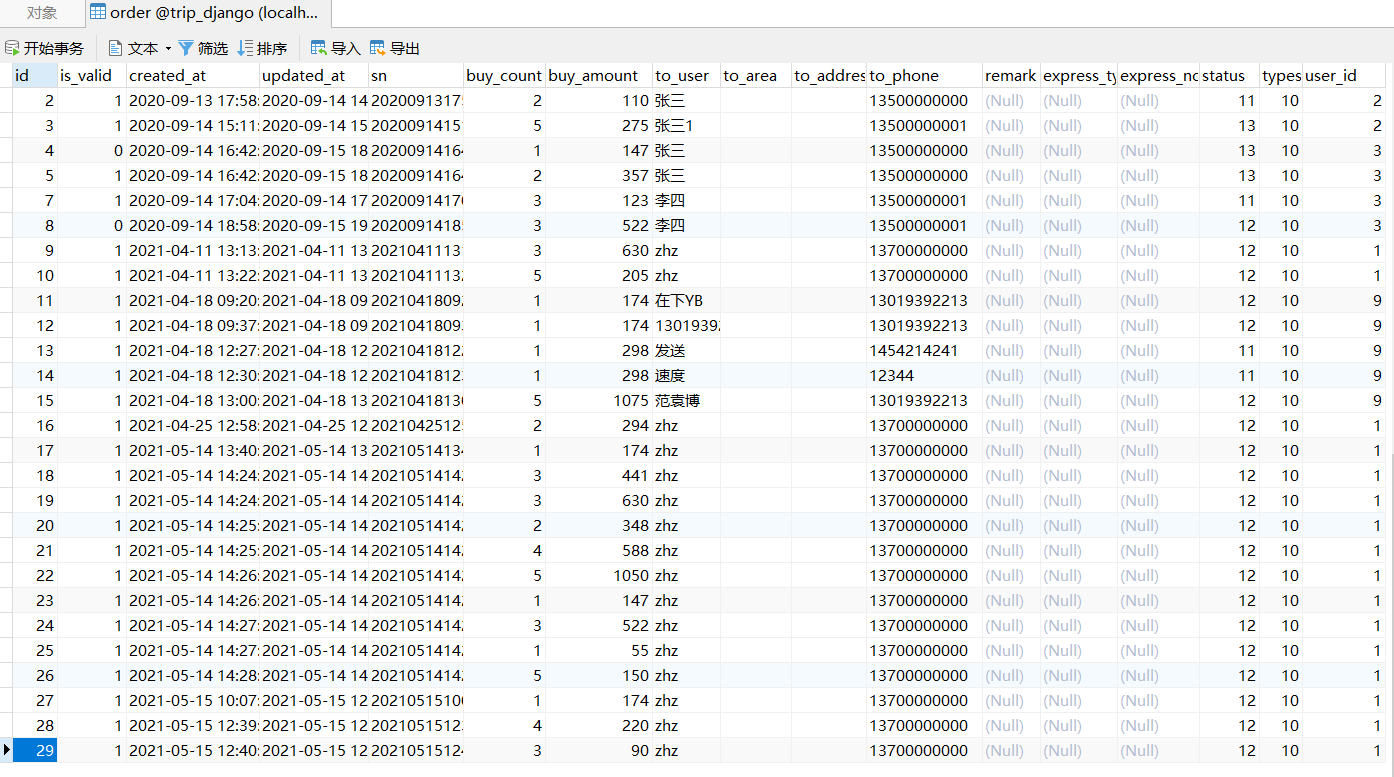This screenshot has width=1394, height=777.
Task: Click the id cell 16
Action: click(x=35, y=425)
